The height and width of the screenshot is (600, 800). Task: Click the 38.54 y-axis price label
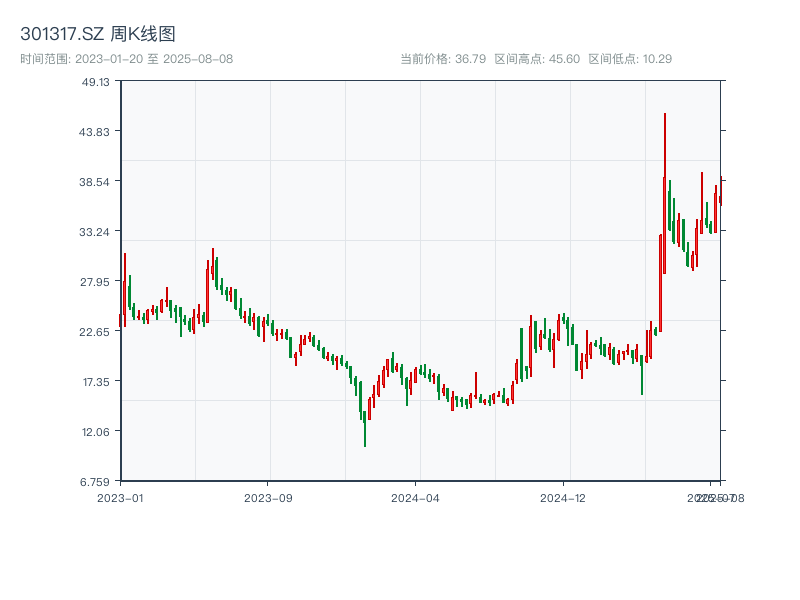coord(96,182)
